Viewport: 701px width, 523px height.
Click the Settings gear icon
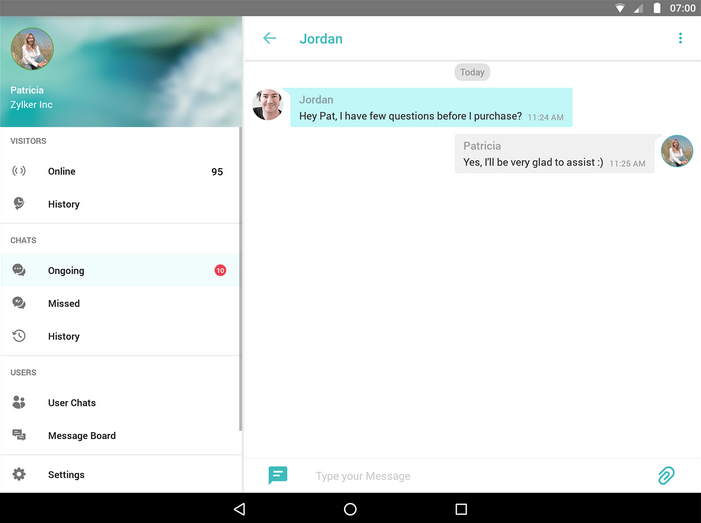tap(19, 474)
